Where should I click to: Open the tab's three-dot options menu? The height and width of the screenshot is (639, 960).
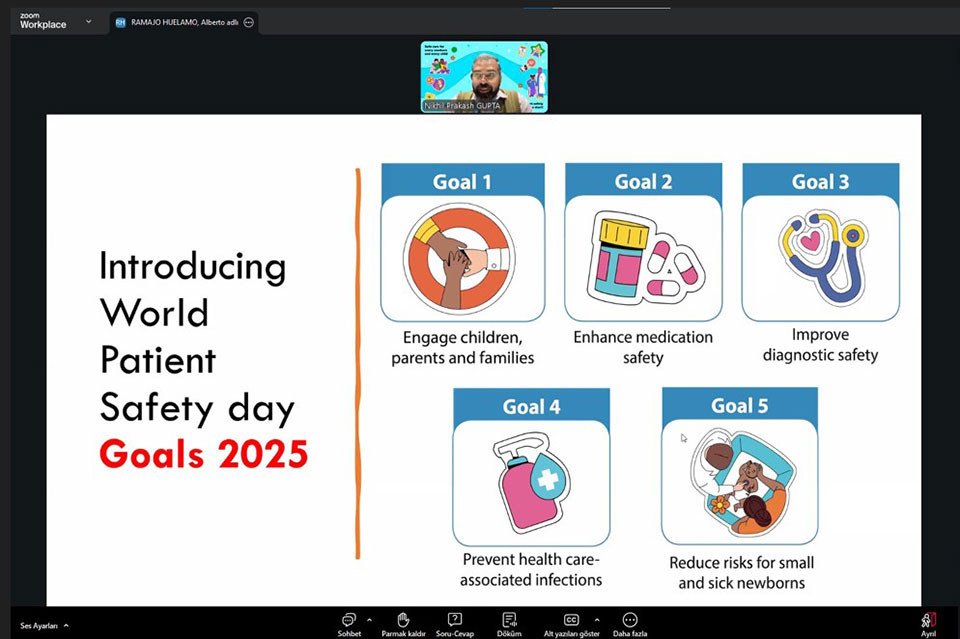pyautogui.click(x=248, y=22)
